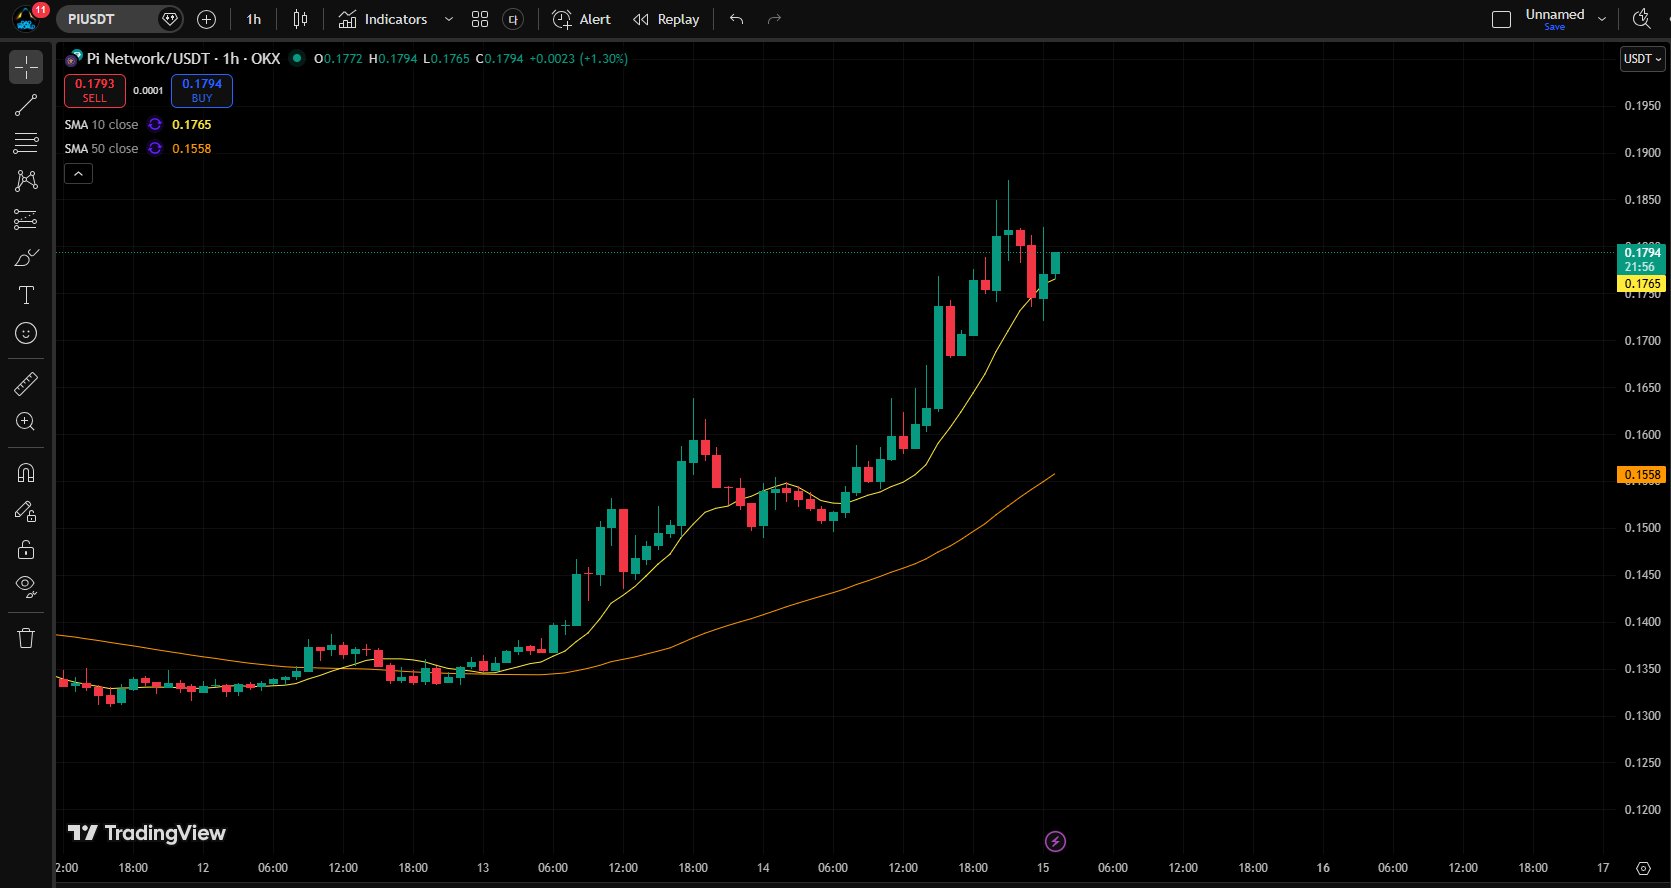Click the 0.1793 SELL button
The height and width of the screenshot is (888, 1671).
(95, 90)
